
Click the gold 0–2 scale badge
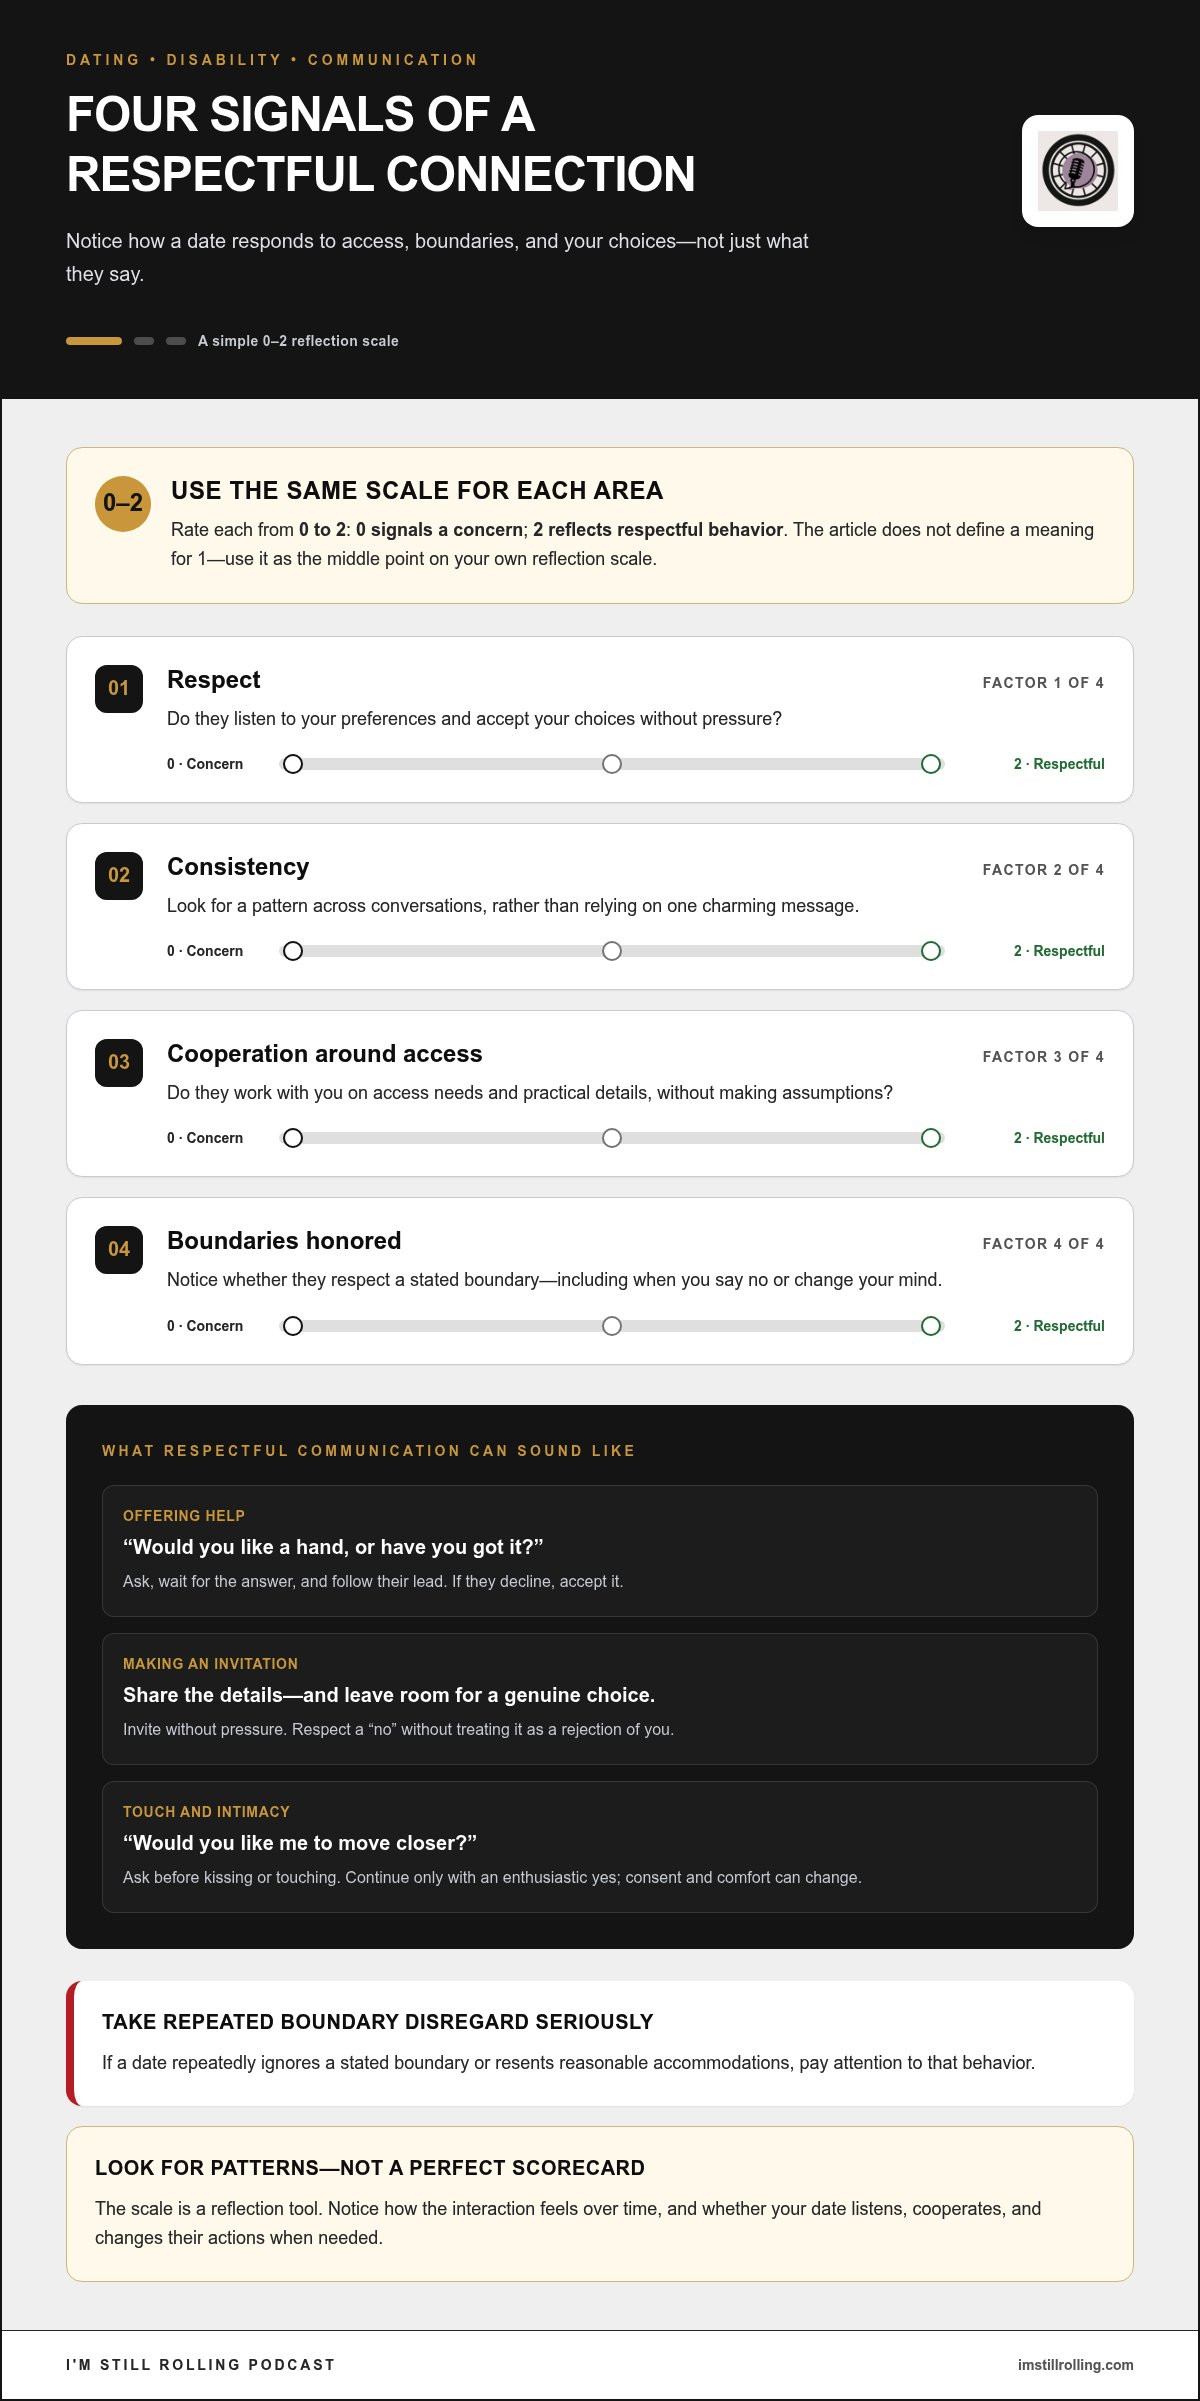[123, 504]
